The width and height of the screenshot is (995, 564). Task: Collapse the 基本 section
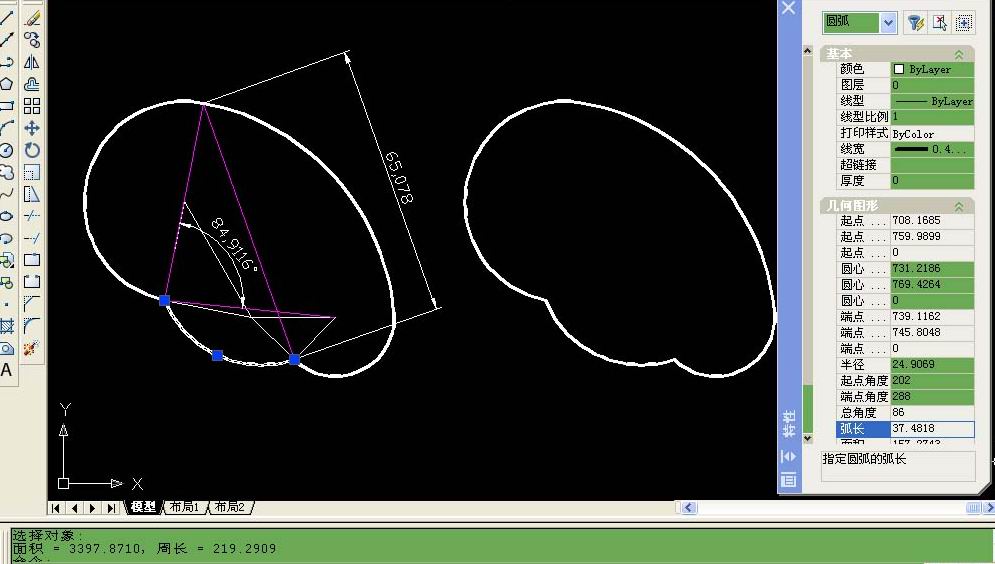959,55
